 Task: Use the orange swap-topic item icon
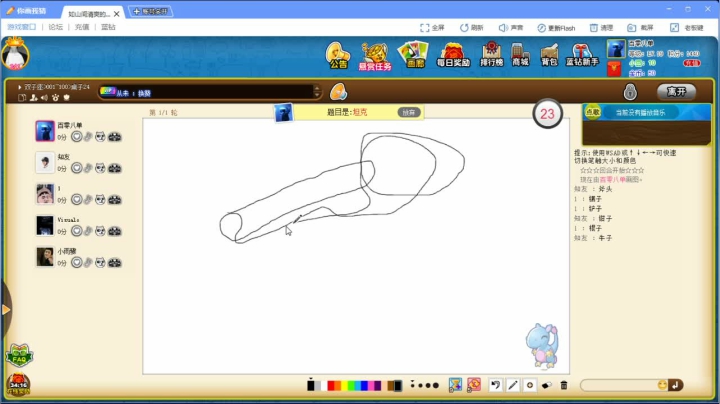pyautogui.click(x=474, y=384)
